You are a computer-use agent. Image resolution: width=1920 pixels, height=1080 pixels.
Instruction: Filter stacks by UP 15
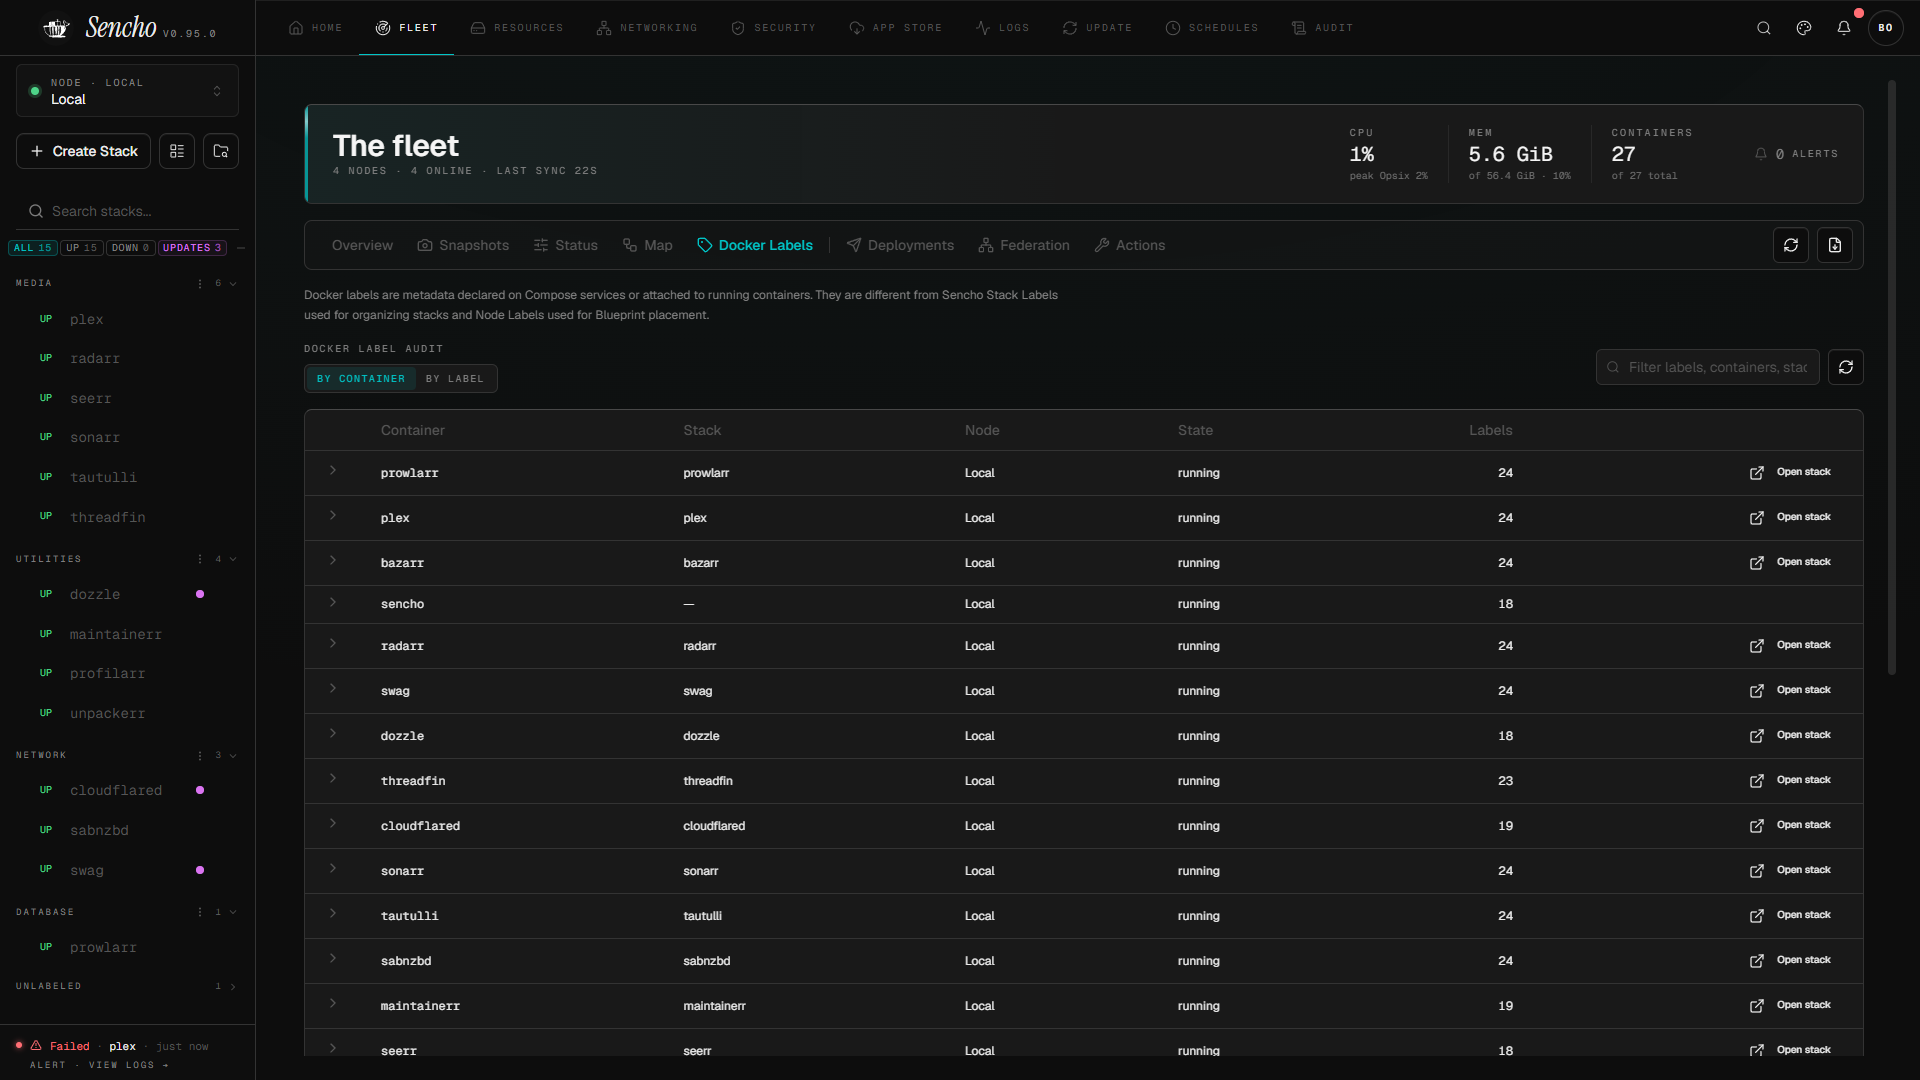click(82, 248)
